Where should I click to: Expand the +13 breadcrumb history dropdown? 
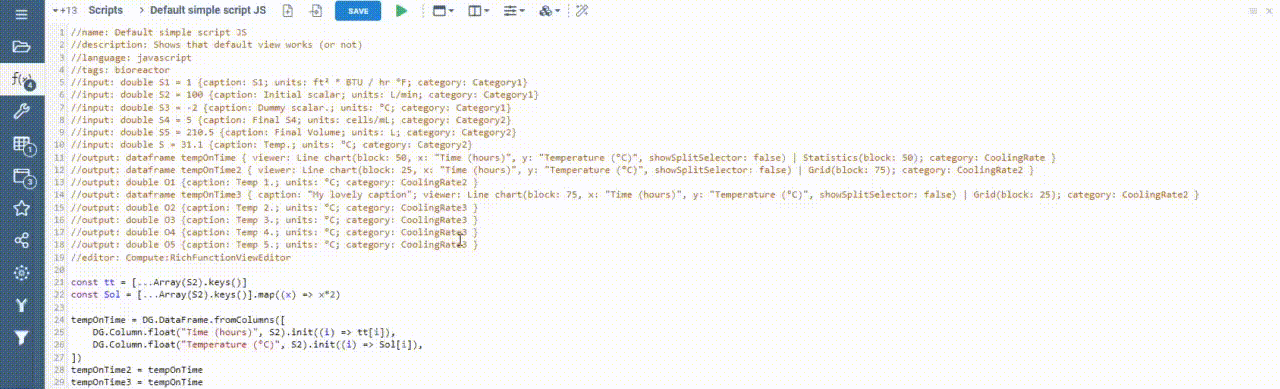(x=65, y=10)
